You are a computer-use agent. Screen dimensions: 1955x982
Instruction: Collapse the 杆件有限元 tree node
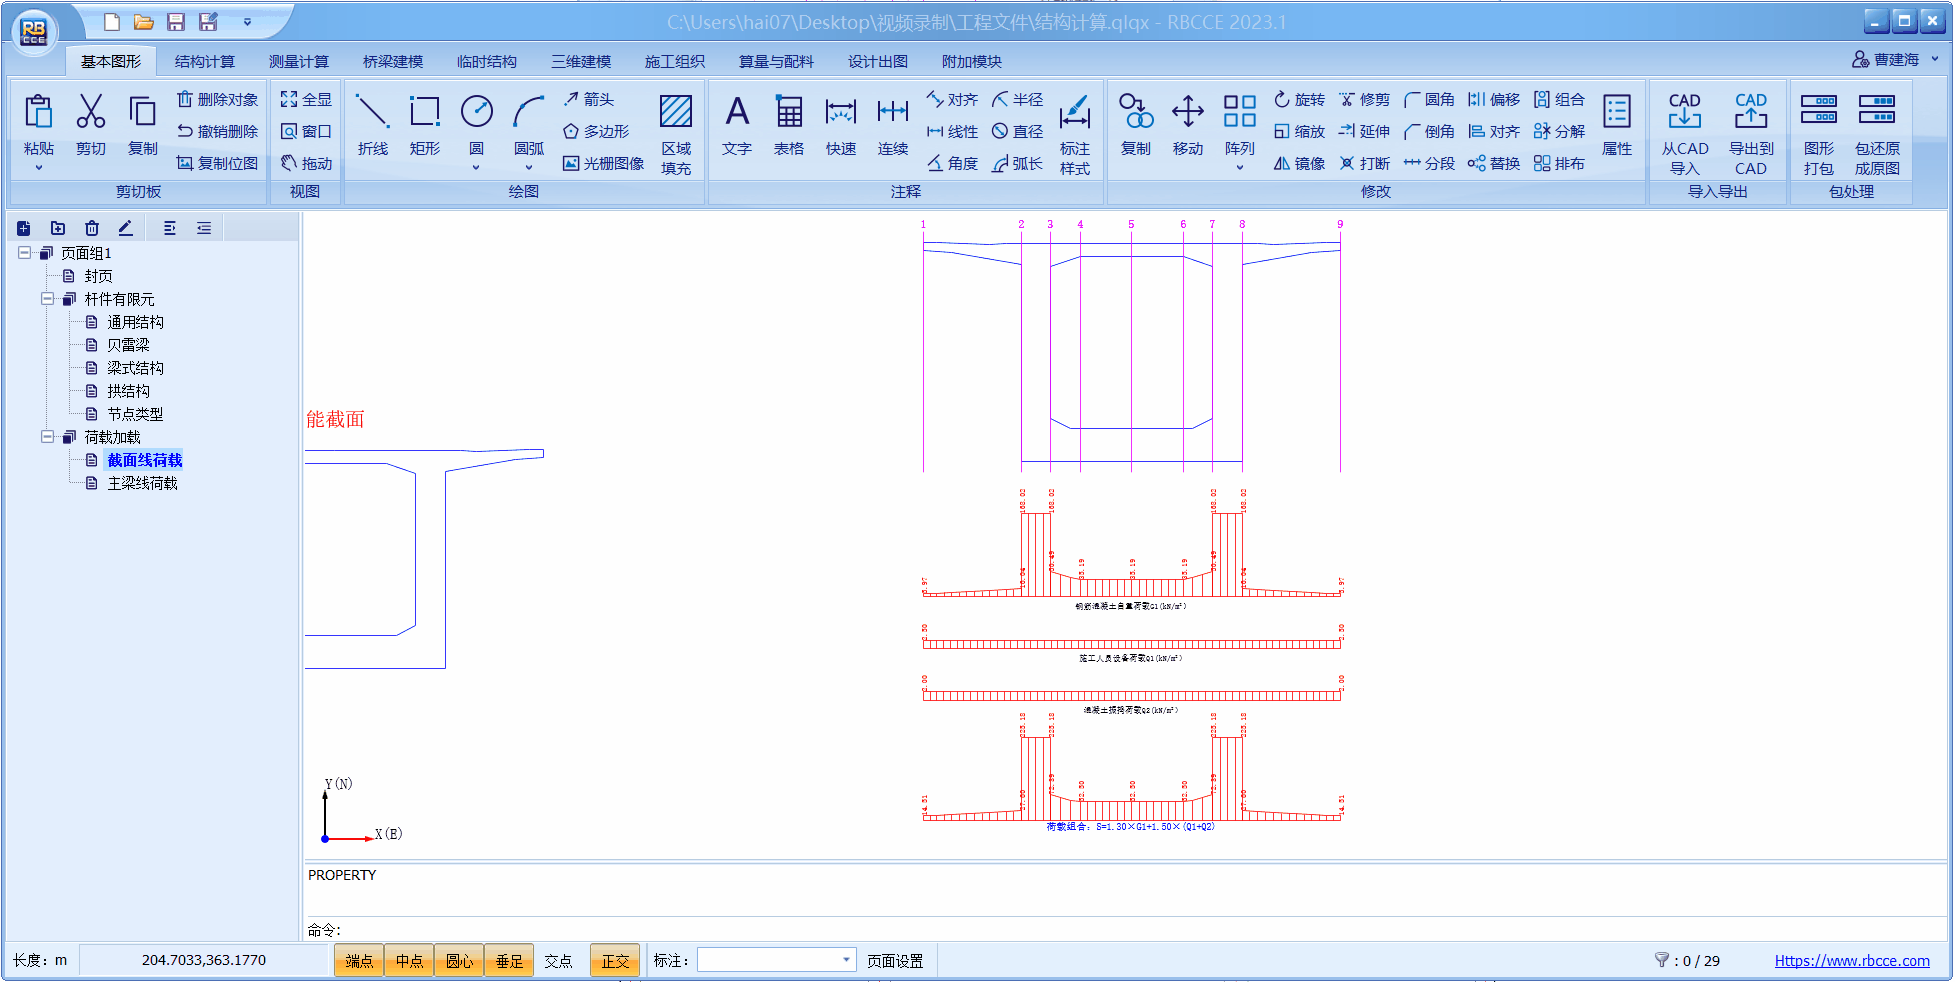[47, 299]
